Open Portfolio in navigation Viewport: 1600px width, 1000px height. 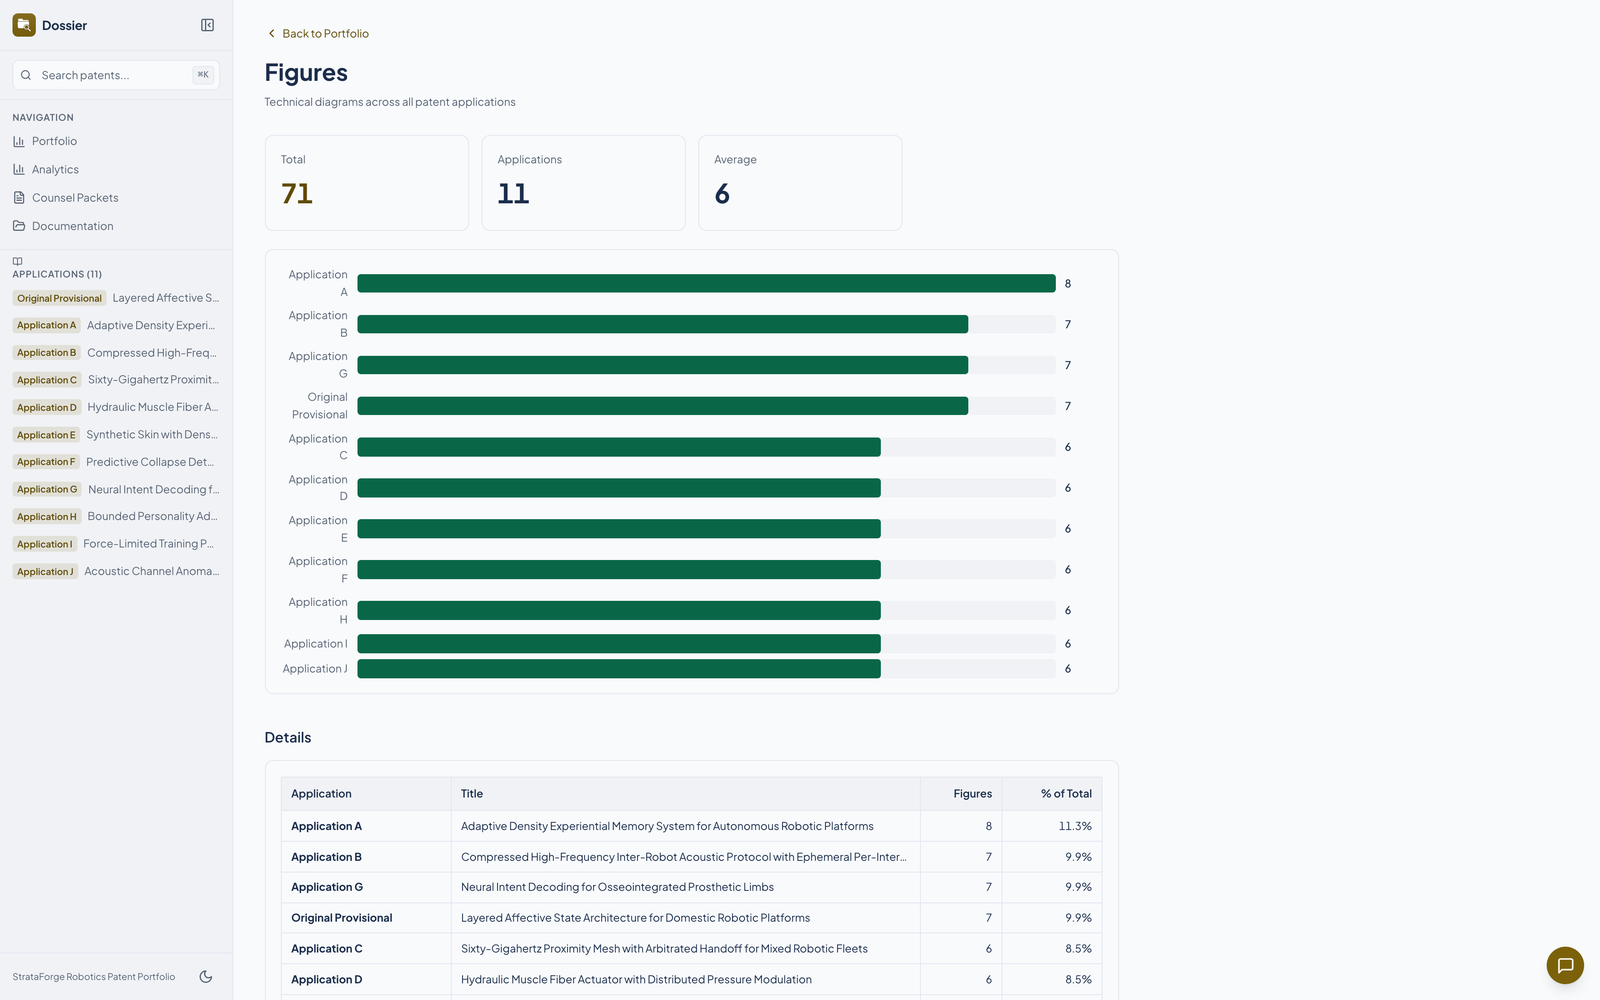[116, 141]
